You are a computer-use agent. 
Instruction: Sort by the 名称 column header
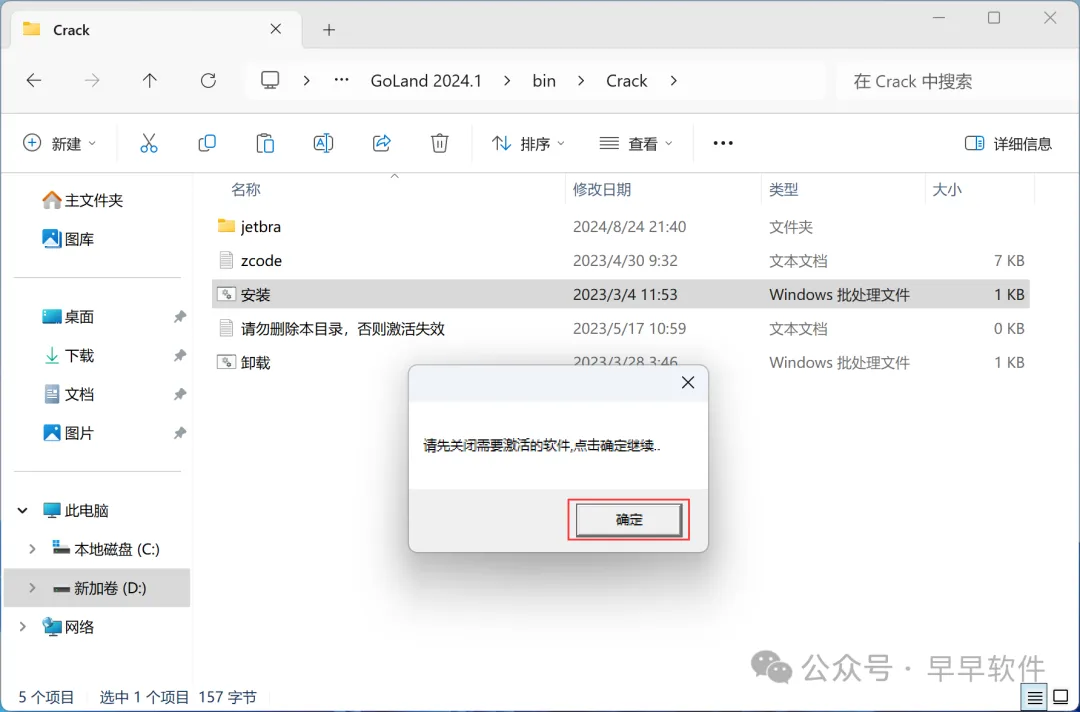click(x=245, y=189)
